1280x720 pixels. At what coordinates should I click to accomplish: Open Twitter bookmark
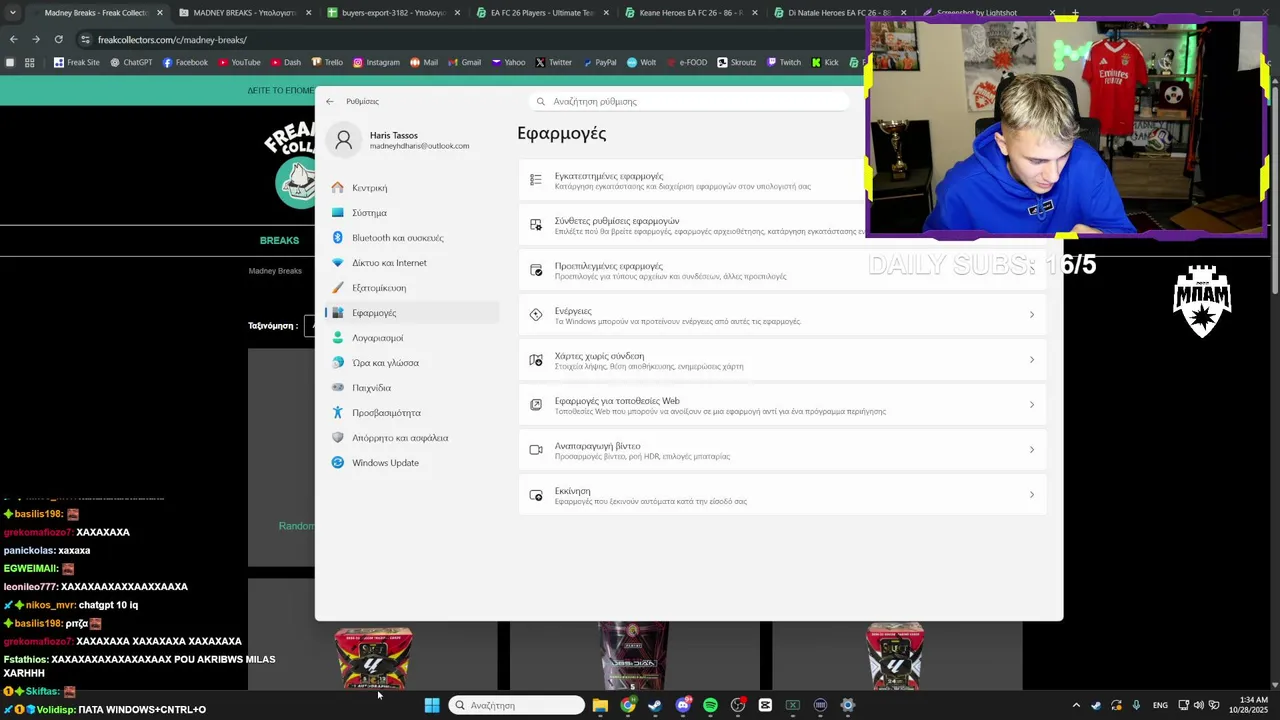pos(553,62)
